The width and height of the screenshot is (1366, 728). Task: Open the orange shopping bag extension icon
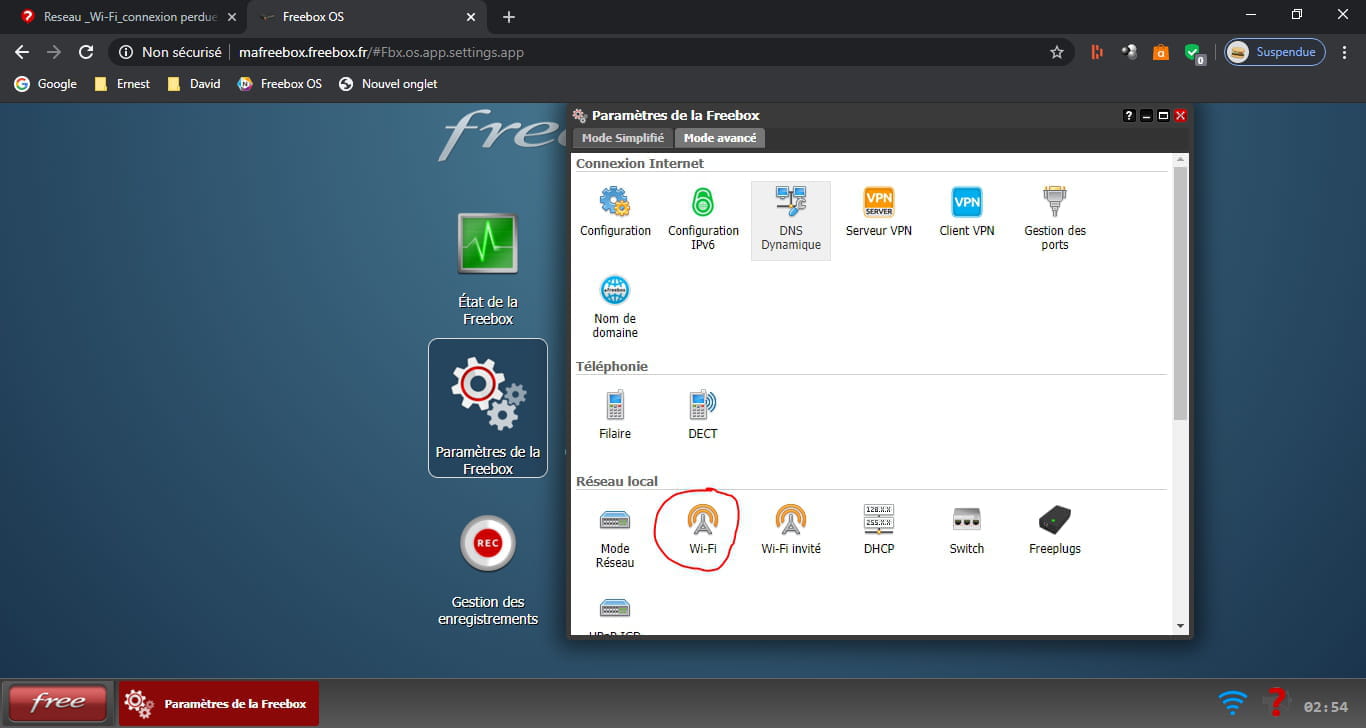coord(1161,52)
